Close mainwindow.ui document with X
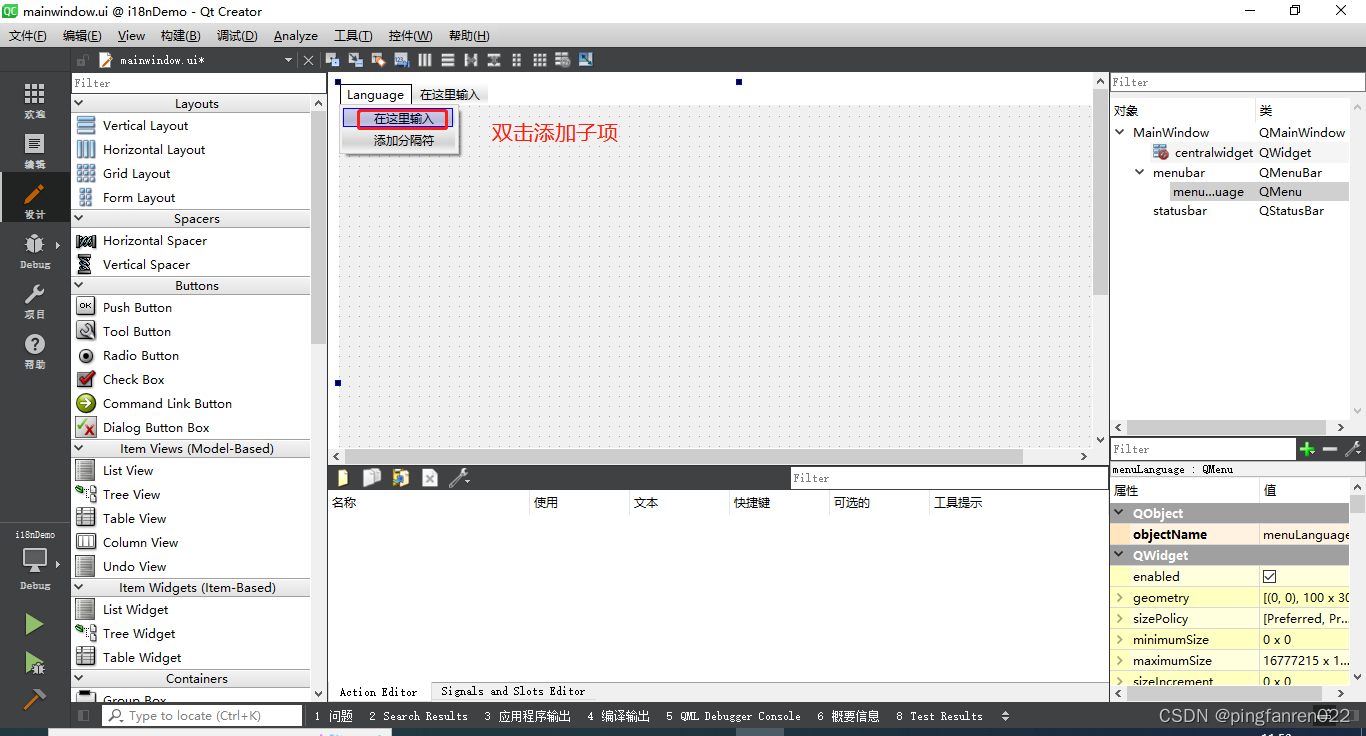Image resolution: width=1366 pixels, height=736 pixels. tap(308, 61)
